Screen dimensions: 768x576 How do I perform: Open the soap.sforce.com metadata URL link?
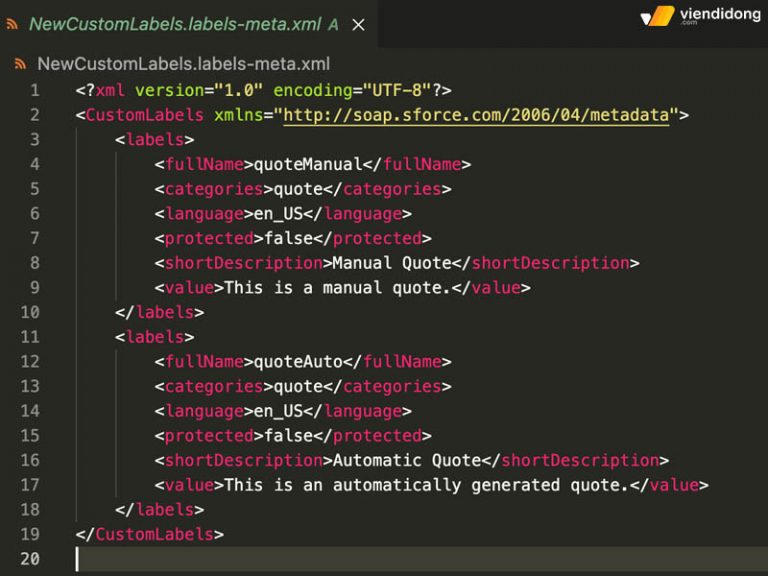(476, 115)
